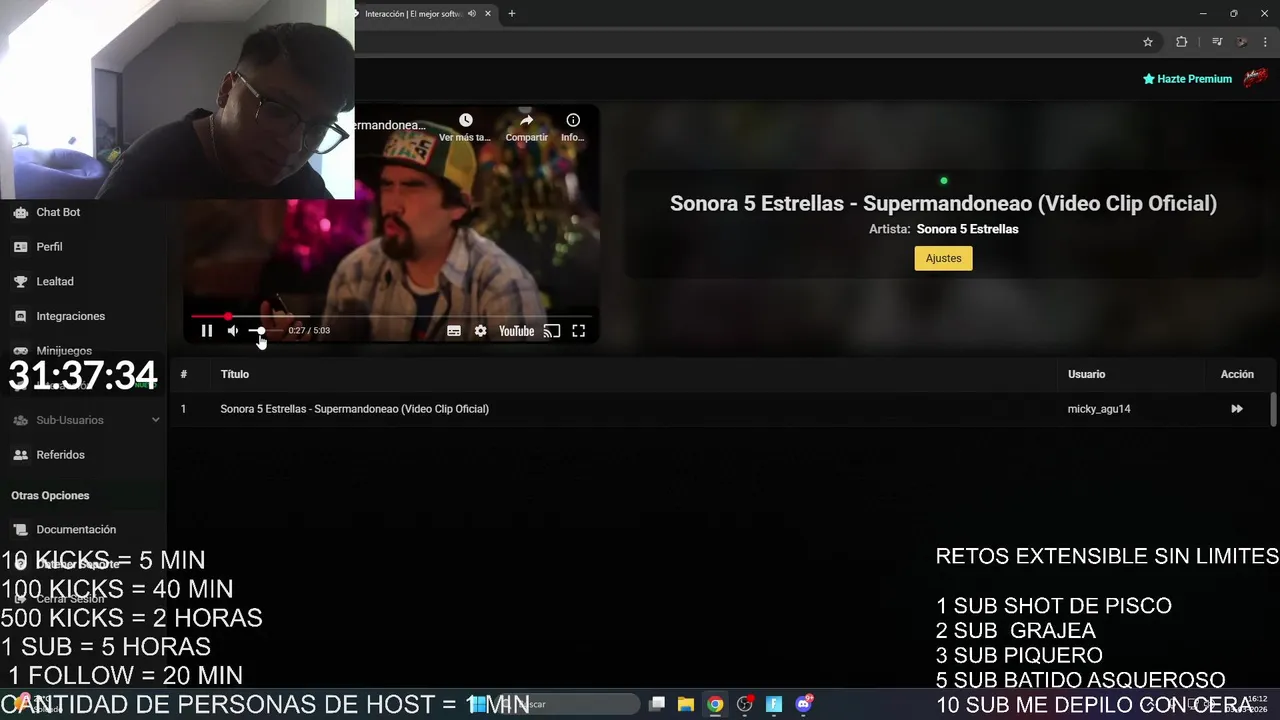Click the Lealtad trophy icon
Screen dimensions: 1280x720
pos(20,282)
